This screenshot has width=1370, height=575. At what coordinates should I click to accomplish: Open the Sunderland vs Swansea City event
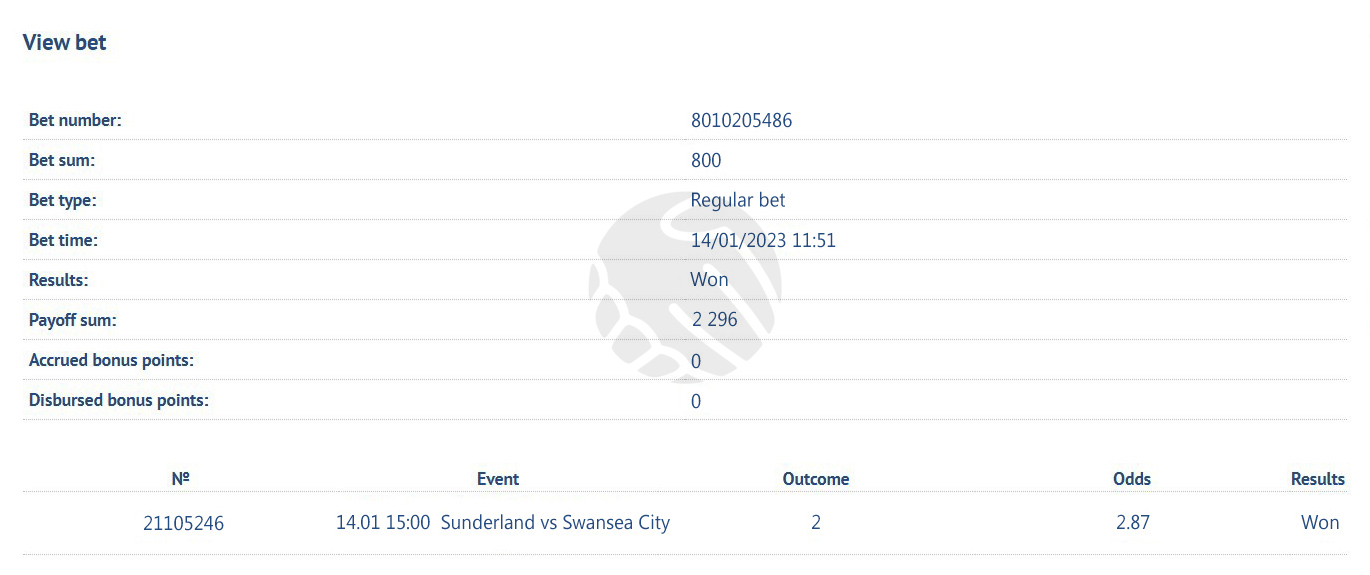click(555, 522)
